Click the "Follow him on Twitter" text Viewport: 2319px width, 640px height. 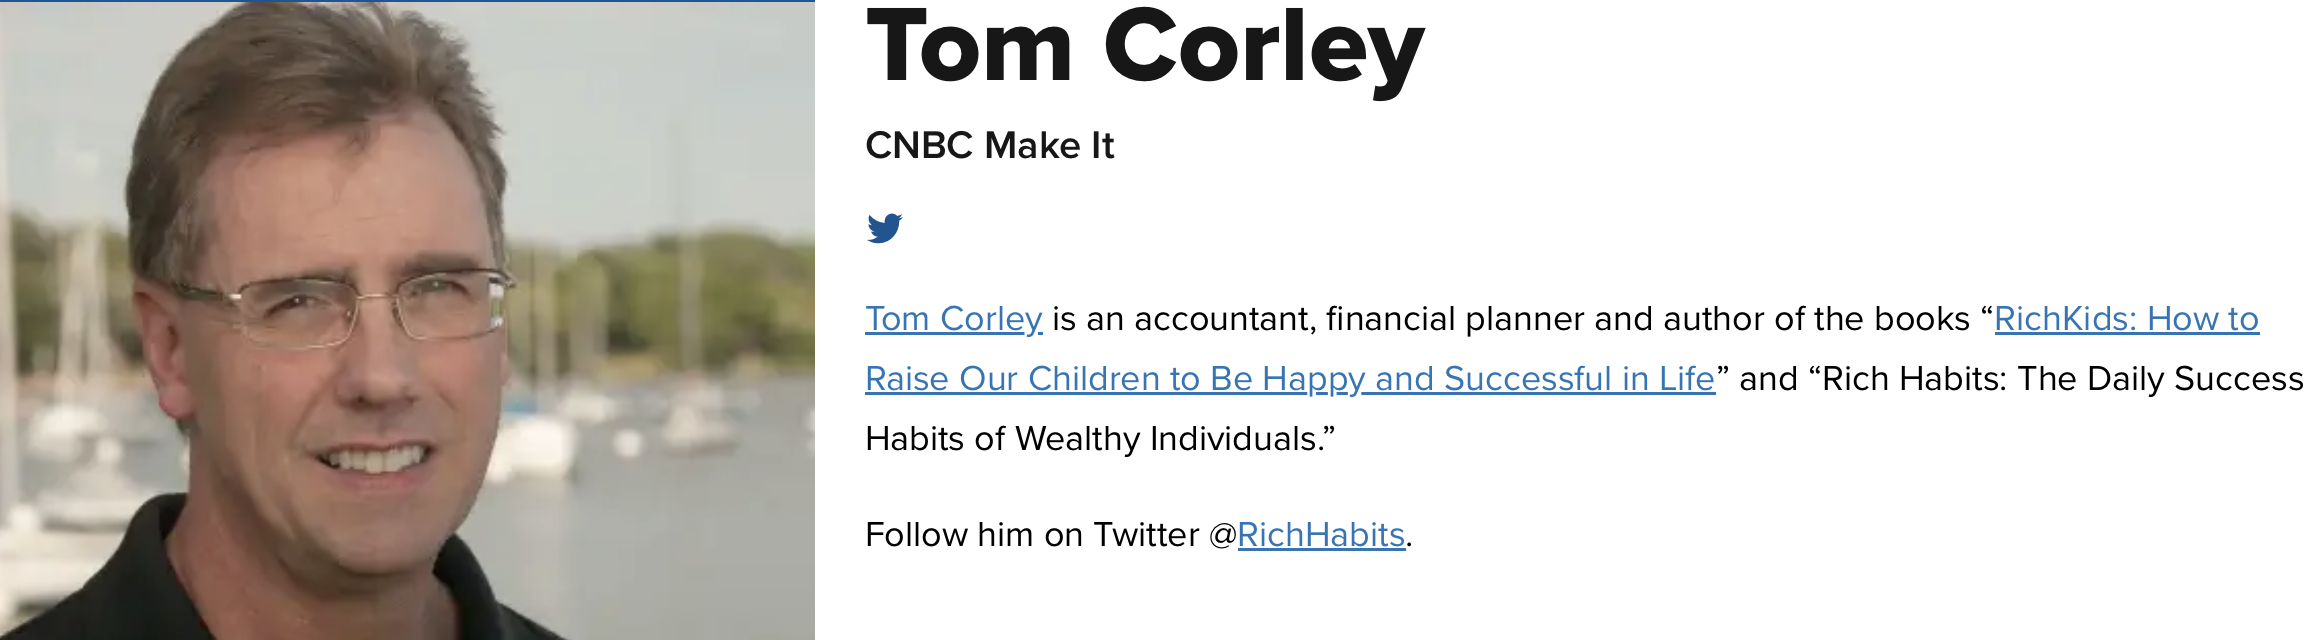pyautogui.click(x=1032, y=535)
